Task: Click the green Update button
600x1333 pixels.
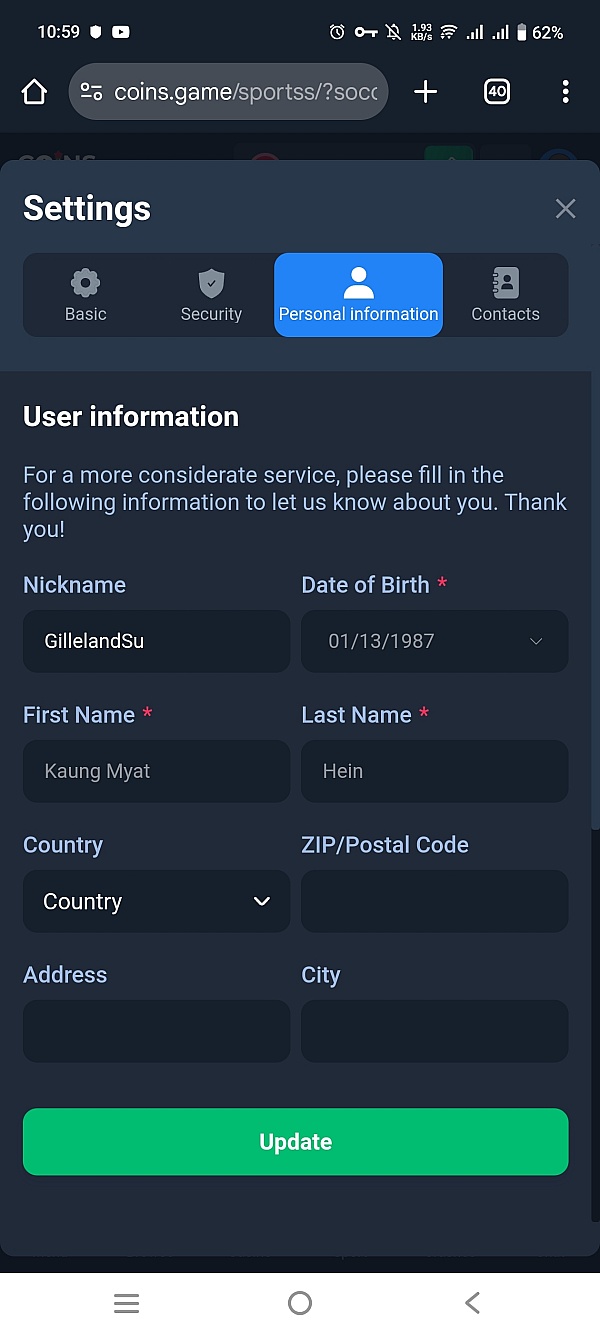Action: (296, 1141)
